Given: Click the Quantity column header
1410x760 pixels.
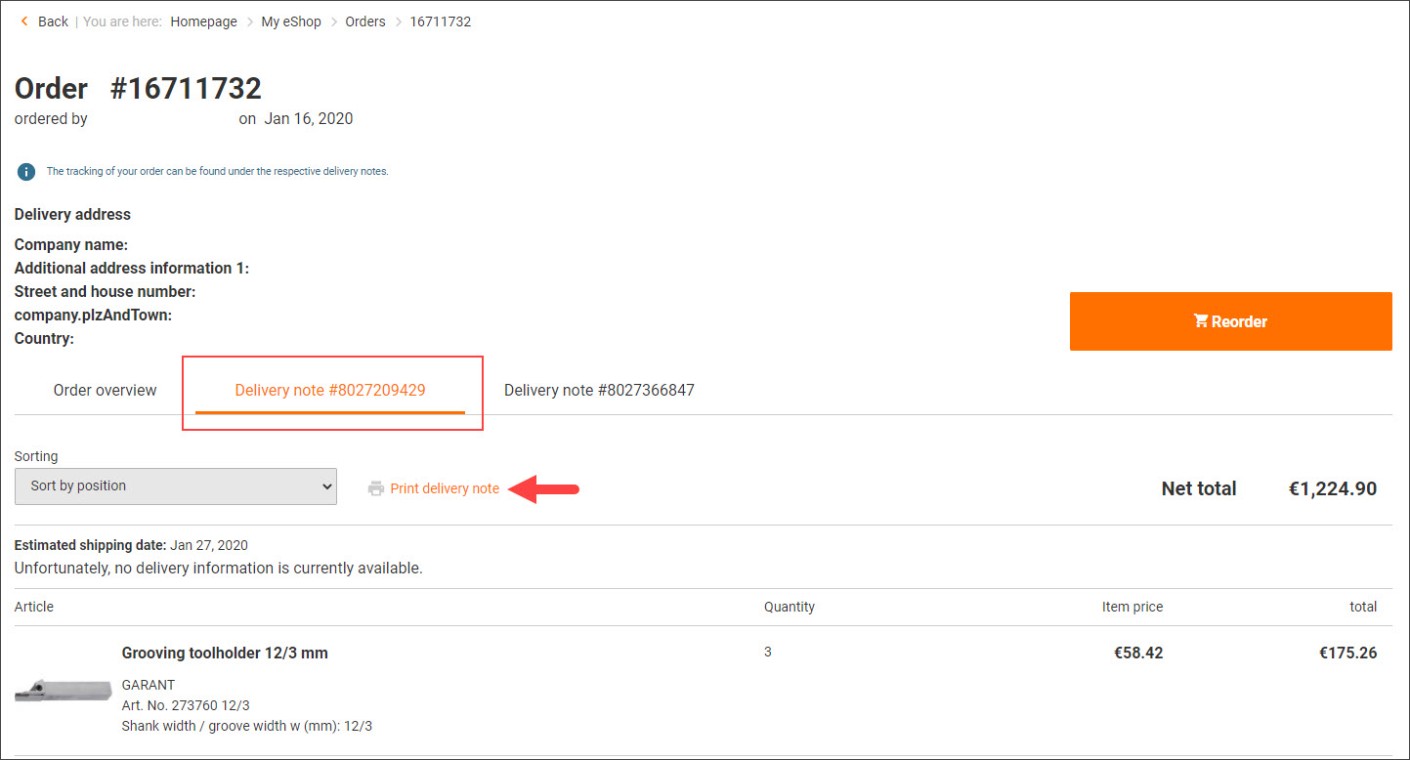Looking at the screenshot, I should coord(789,607).
